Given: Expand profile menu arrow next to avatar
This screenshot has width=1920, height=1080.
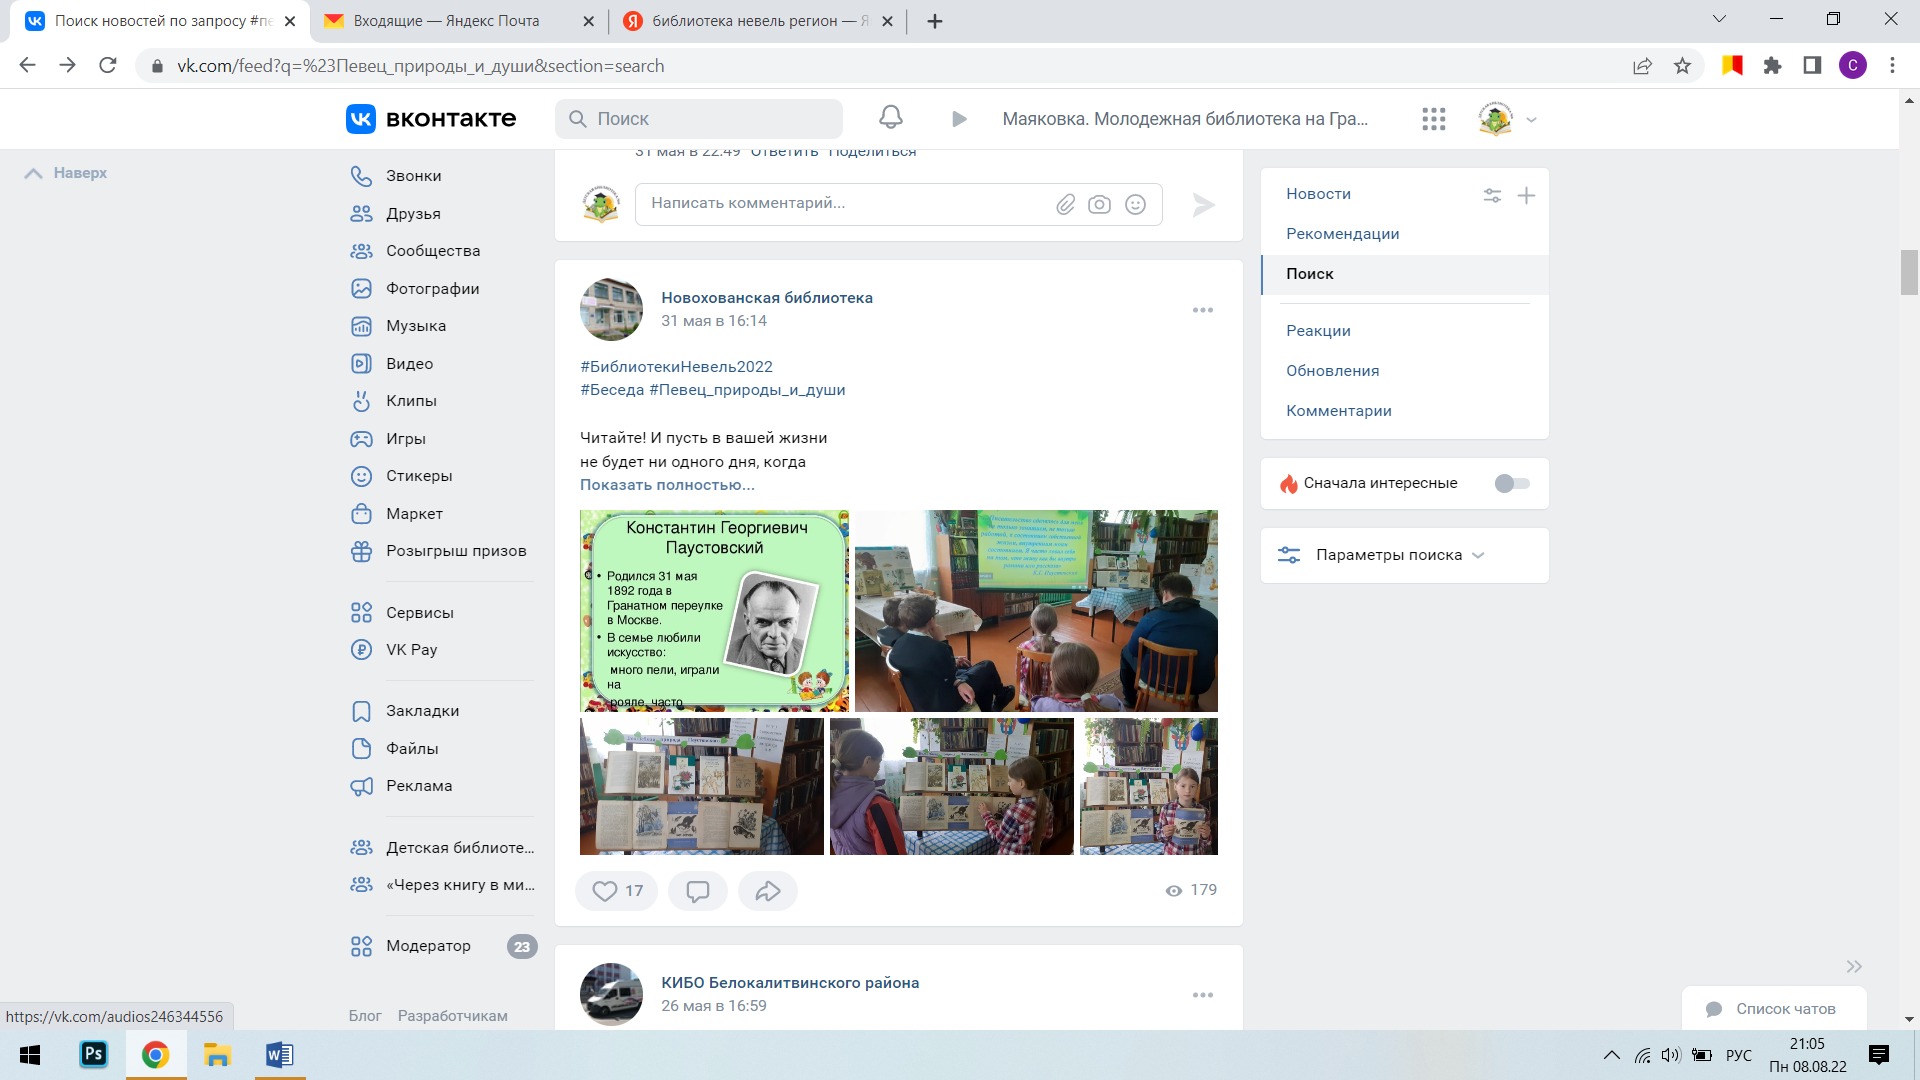Looking at the screenshot, I should pos(1531,120).
